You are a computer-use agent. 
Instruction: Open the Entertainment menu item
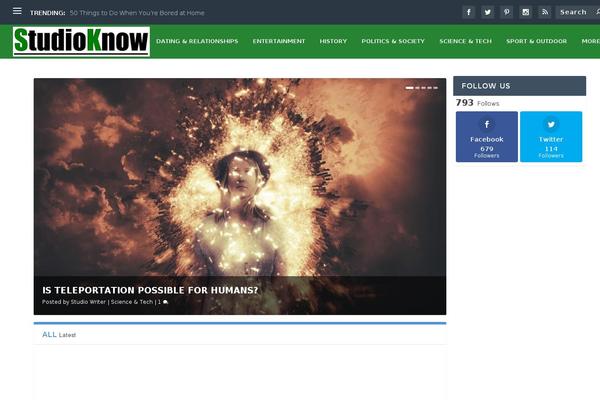(x=279, y=41)
